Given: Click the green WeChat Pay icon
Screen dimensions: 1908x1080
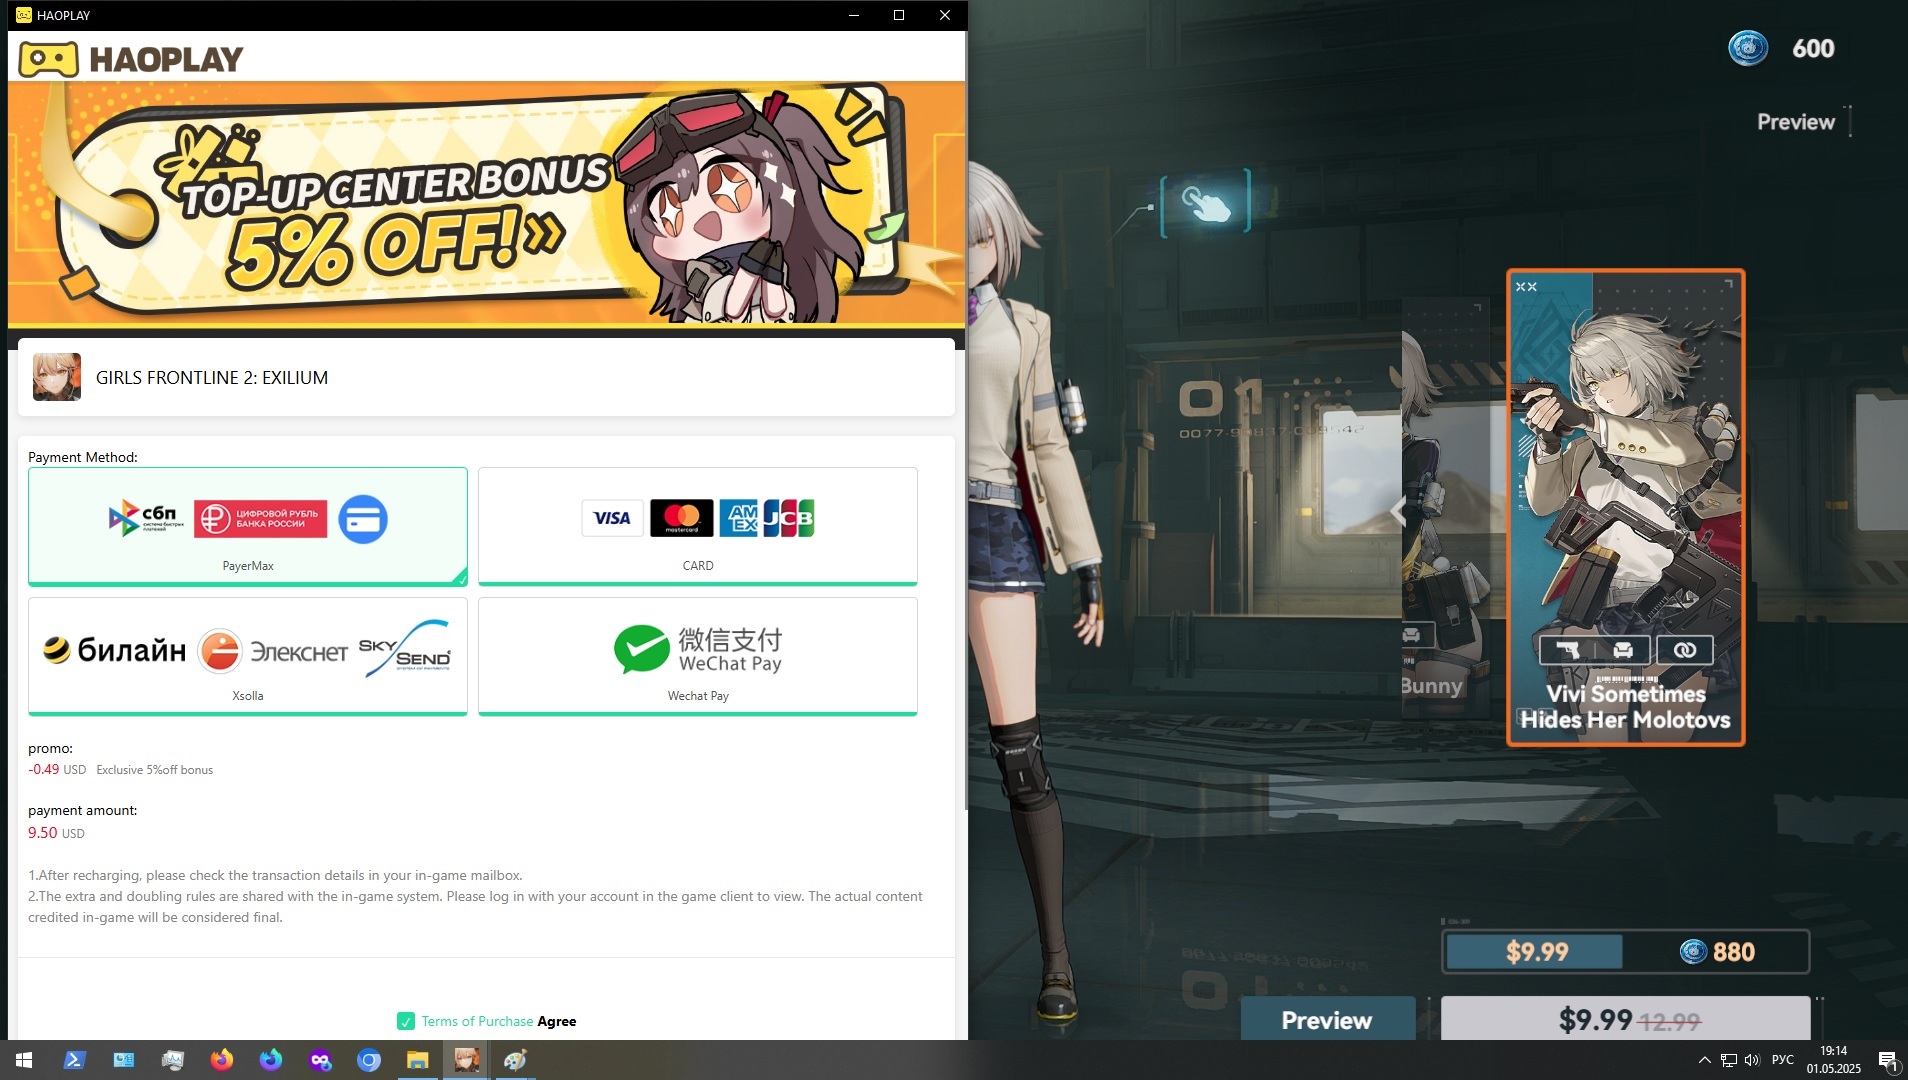Looking at the screenshot, I should pyautogui.click(x=641, y=650).
